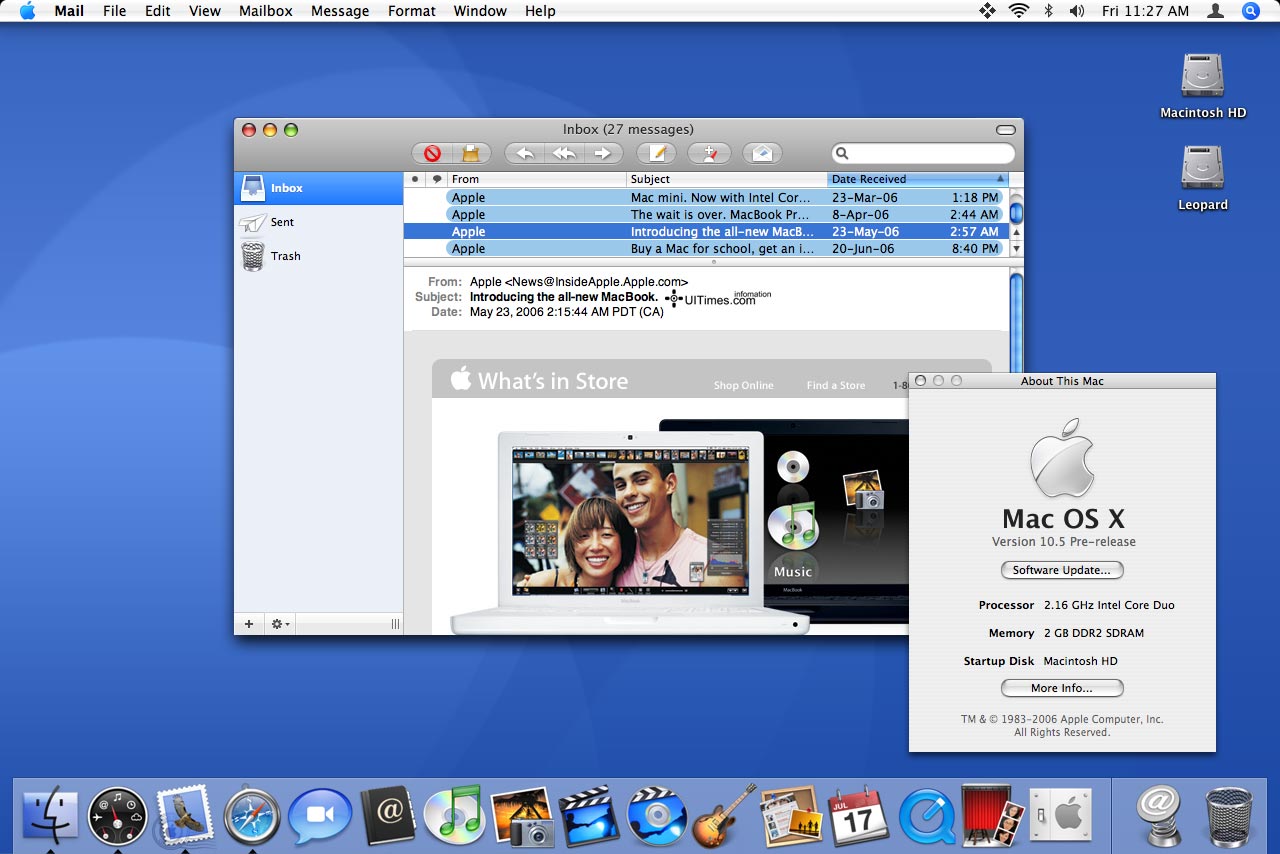Sort by the thread speech-bubble column

pos(437,180)
